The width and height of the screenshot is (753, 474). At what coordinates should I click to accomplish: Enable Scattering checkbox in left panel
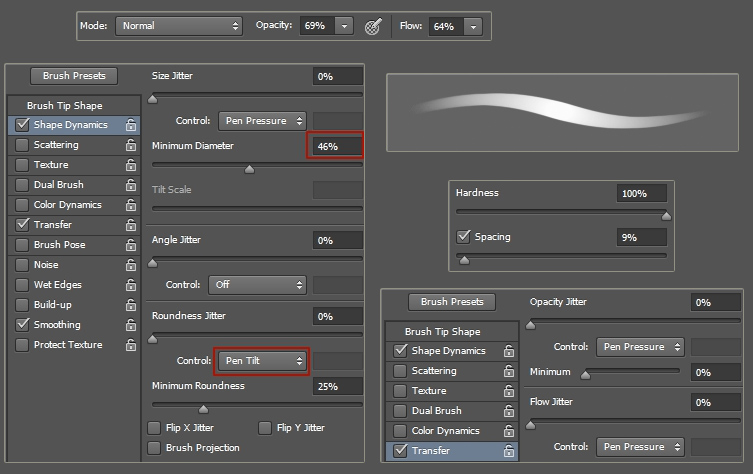[22, 145]
